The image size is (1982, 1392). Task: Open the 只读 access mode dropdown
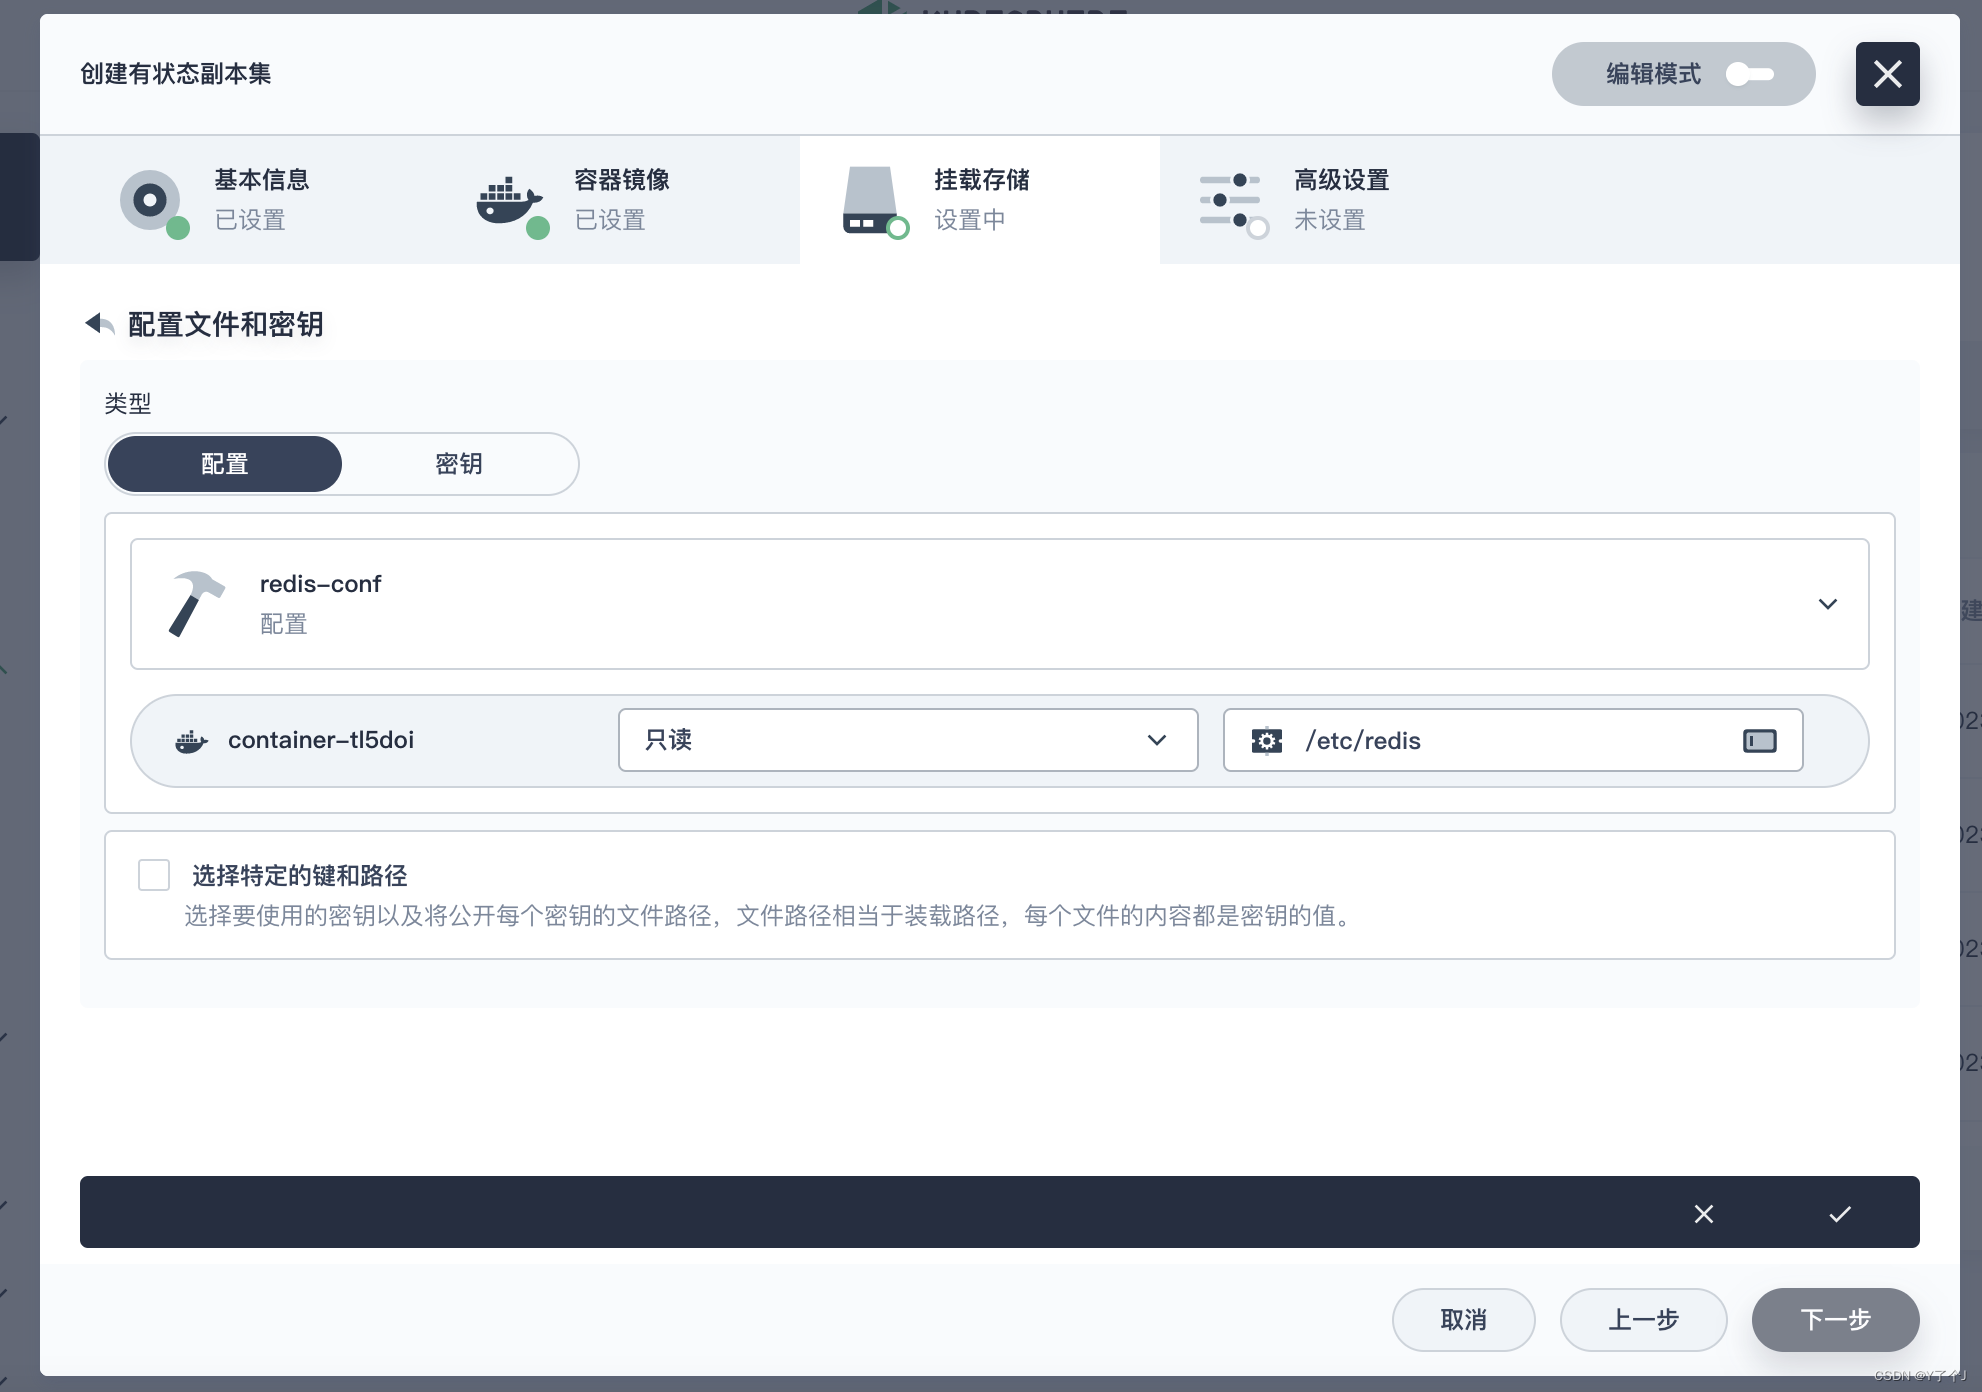[x=908, y=740]
